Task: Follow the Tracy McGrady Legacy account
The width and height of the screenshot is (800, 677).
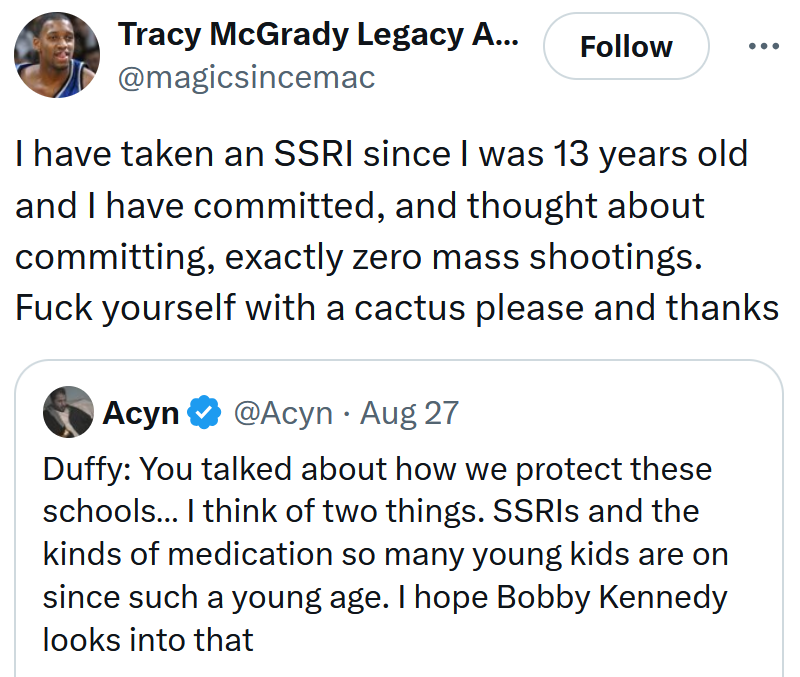Action: click(626, 45)
